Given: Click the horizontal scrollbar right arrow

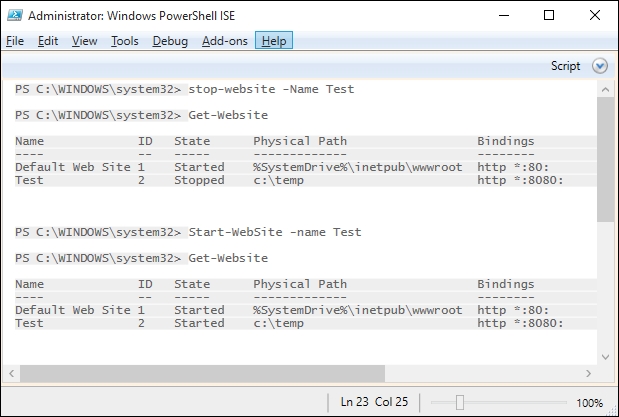Looking at the screenshot, I should tap(589, 374).
